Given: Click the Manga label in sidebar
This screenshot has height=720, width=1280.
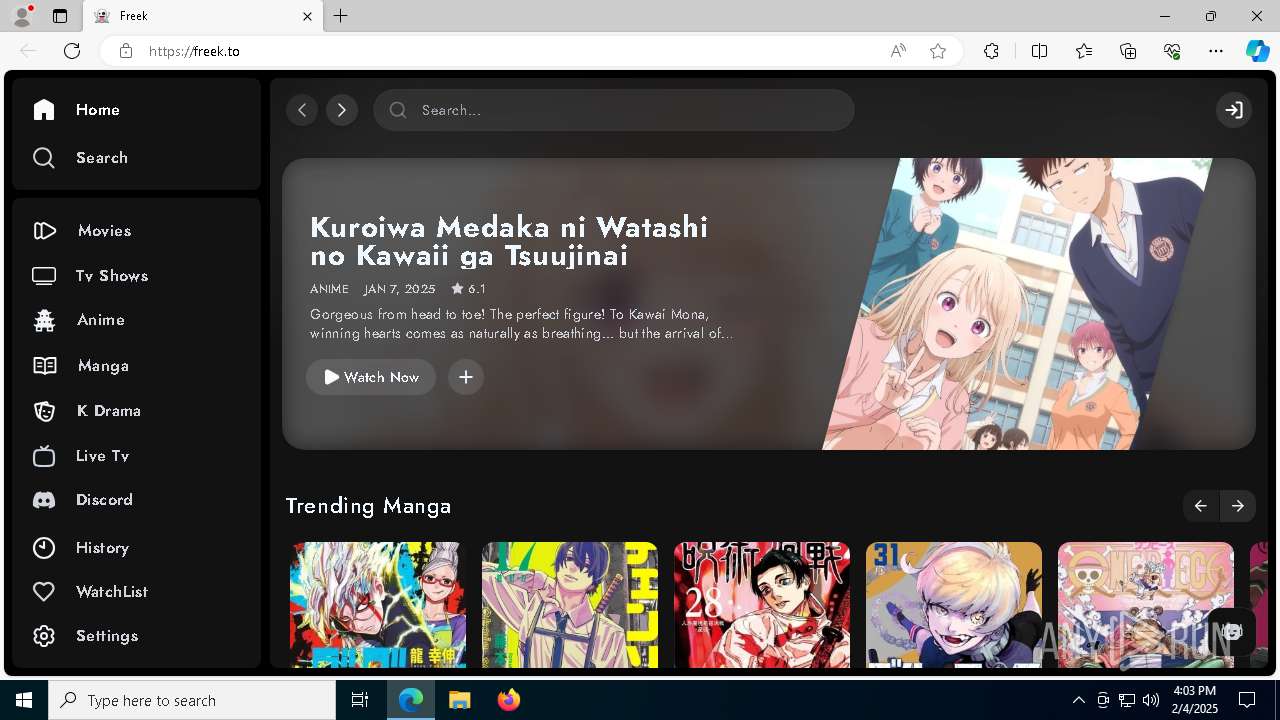Looking at the screenshot, I should pos(103,366).
